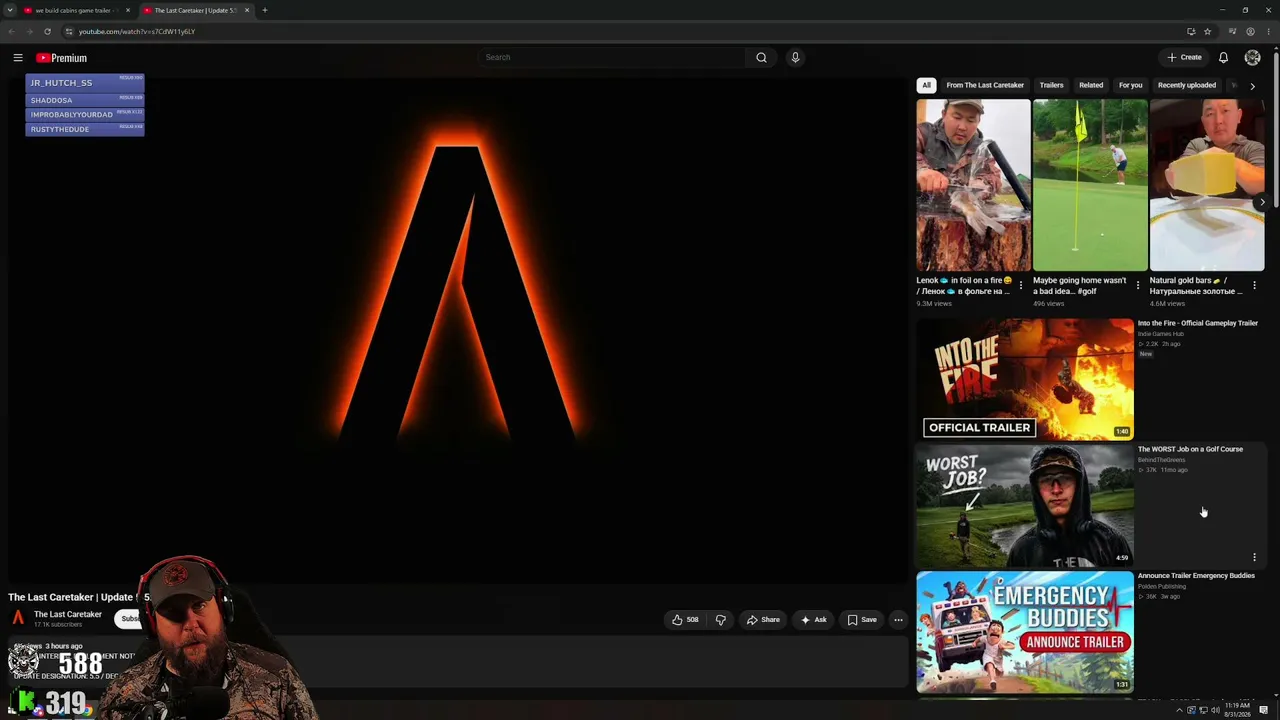Select the For you filter chip

point(1130,85)
